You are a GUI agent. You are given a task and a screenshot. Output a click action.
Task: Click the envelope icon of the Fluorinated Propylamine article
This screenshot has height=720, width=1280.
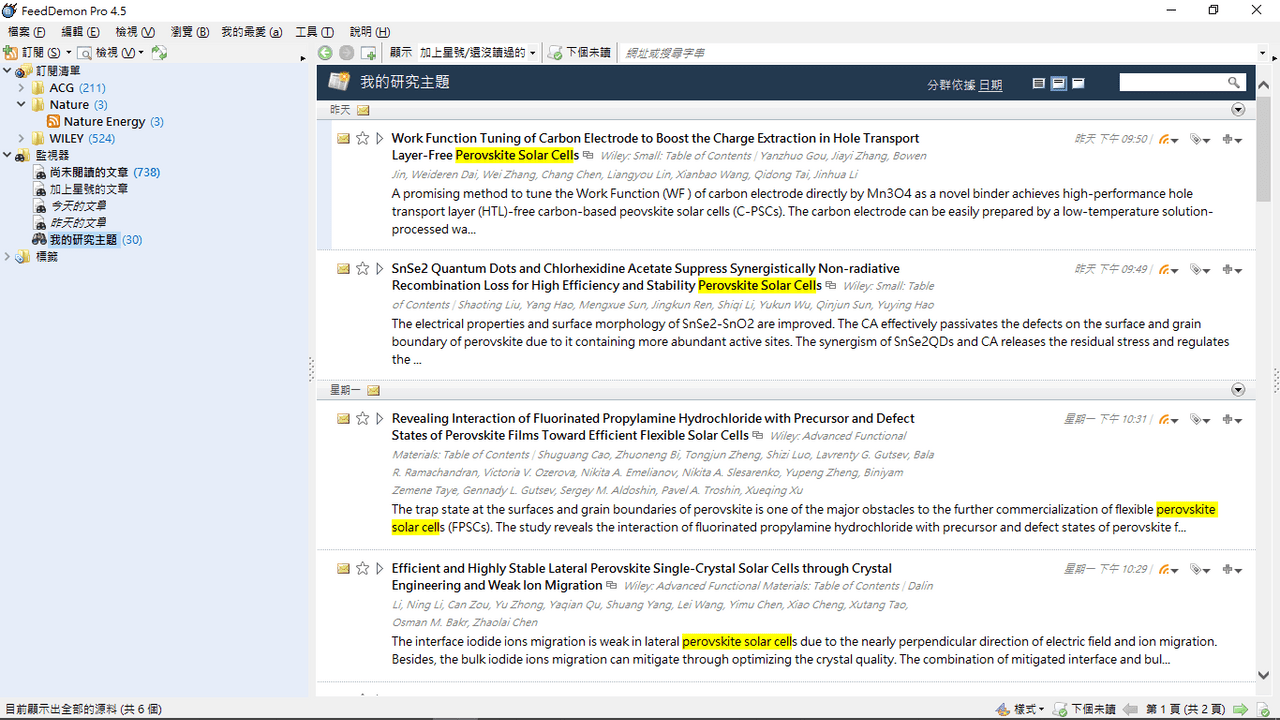click(x=343, y=419)
